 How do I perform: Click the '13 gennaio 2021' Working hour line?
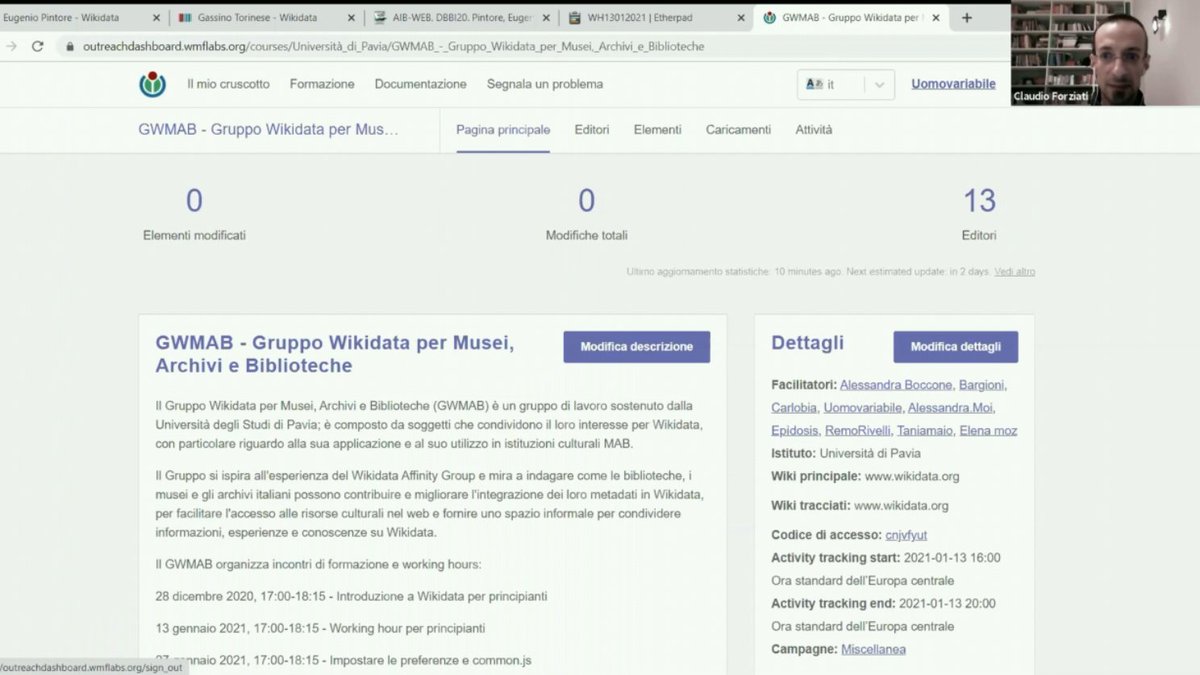[320, 629]
